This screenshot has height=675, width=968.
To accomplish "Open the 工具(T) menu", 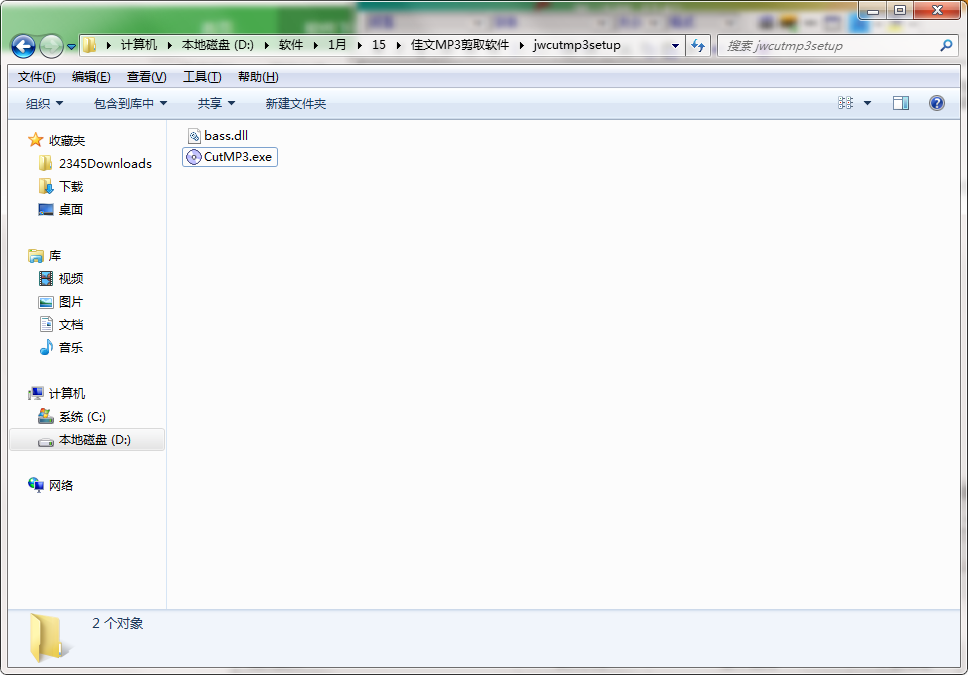I will (x=202, y=77).
